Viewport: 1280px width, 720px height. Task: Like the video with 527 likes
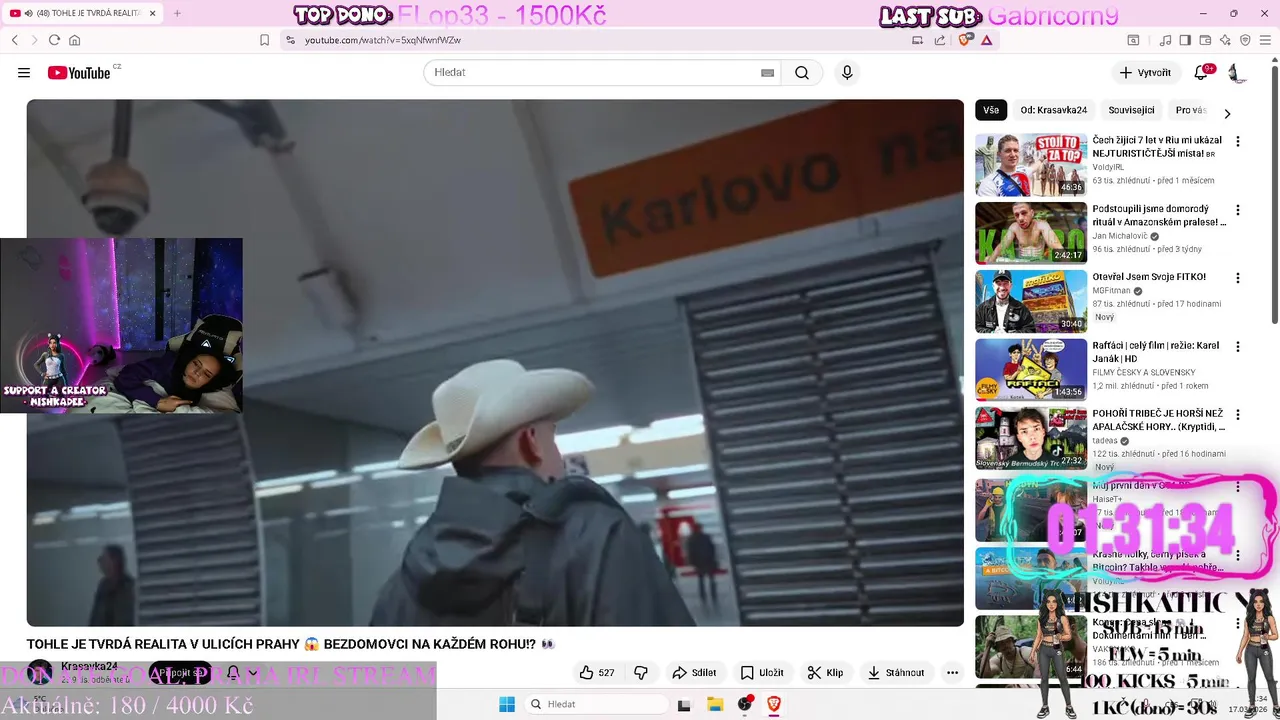click(597, 673)
